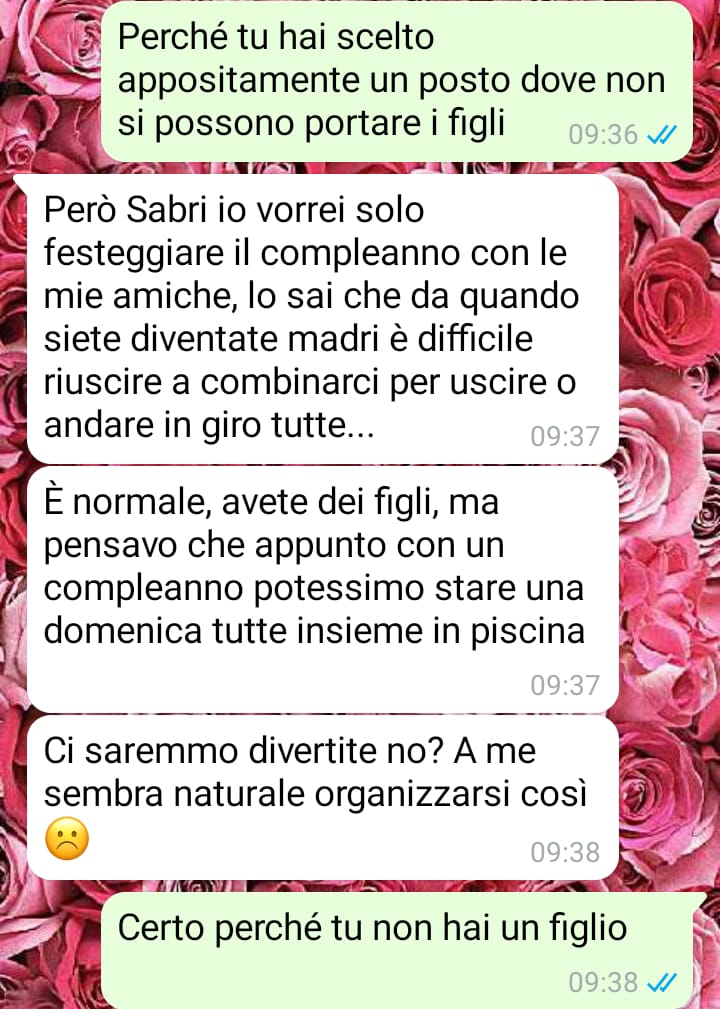This screenshot has height=1009, width=720.
Task: Tap the 09:36 timestamp on sent message
Action: [603, 134]
